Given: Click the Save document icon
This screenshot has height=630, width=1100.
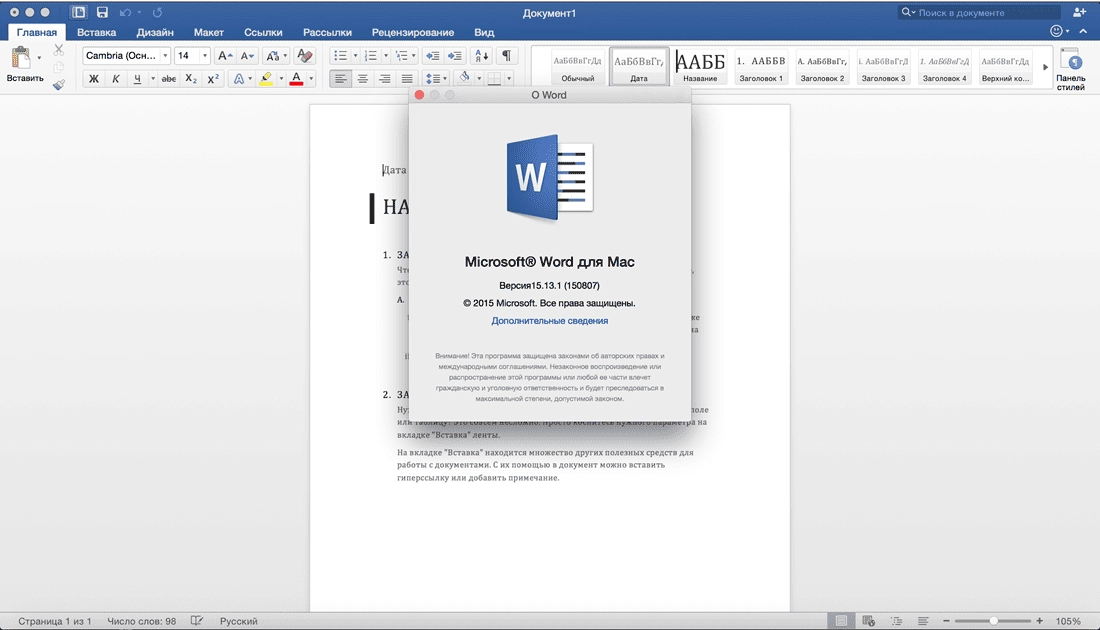Looking at the screenshot, I should click(102, 12).
